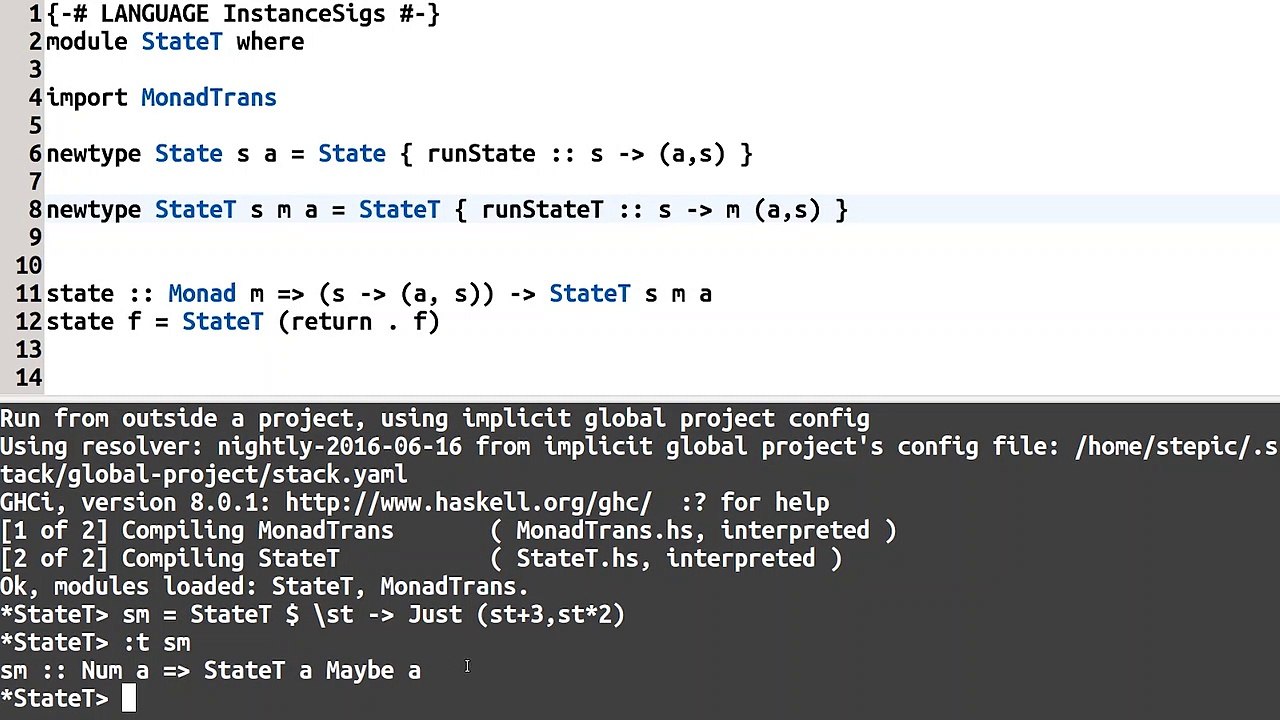Place cursor on line number 8
This screenshot has height=720, width=1280.
pyautogui.click(x=35, y=210)
